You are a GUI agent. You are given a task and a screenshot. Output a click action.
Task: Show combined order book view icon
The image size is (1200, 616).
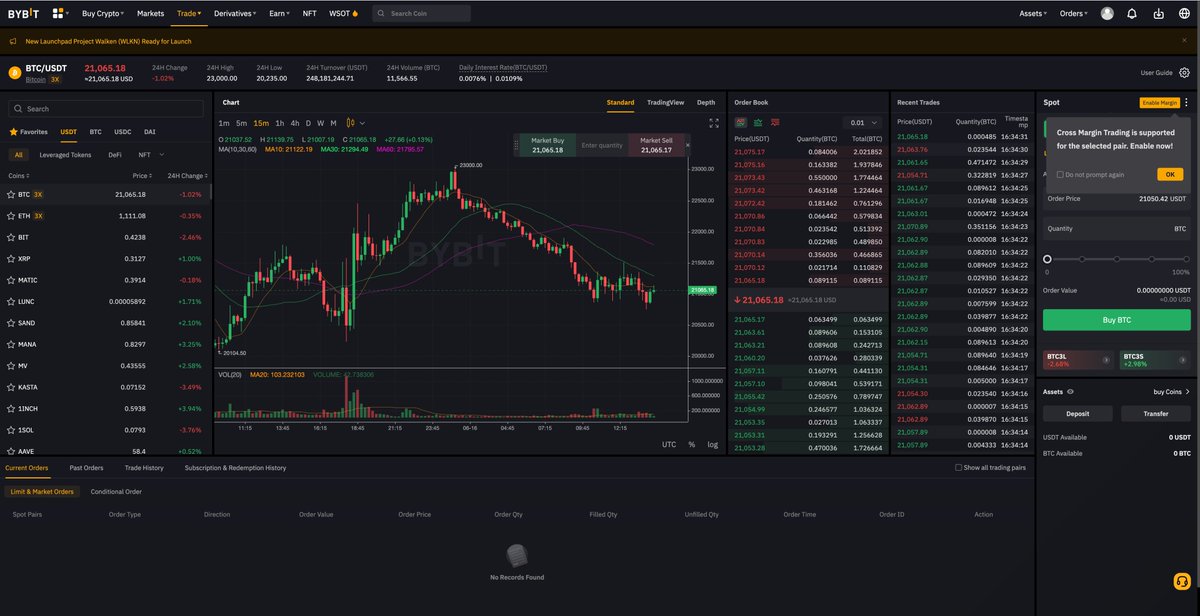coord(740,122)
